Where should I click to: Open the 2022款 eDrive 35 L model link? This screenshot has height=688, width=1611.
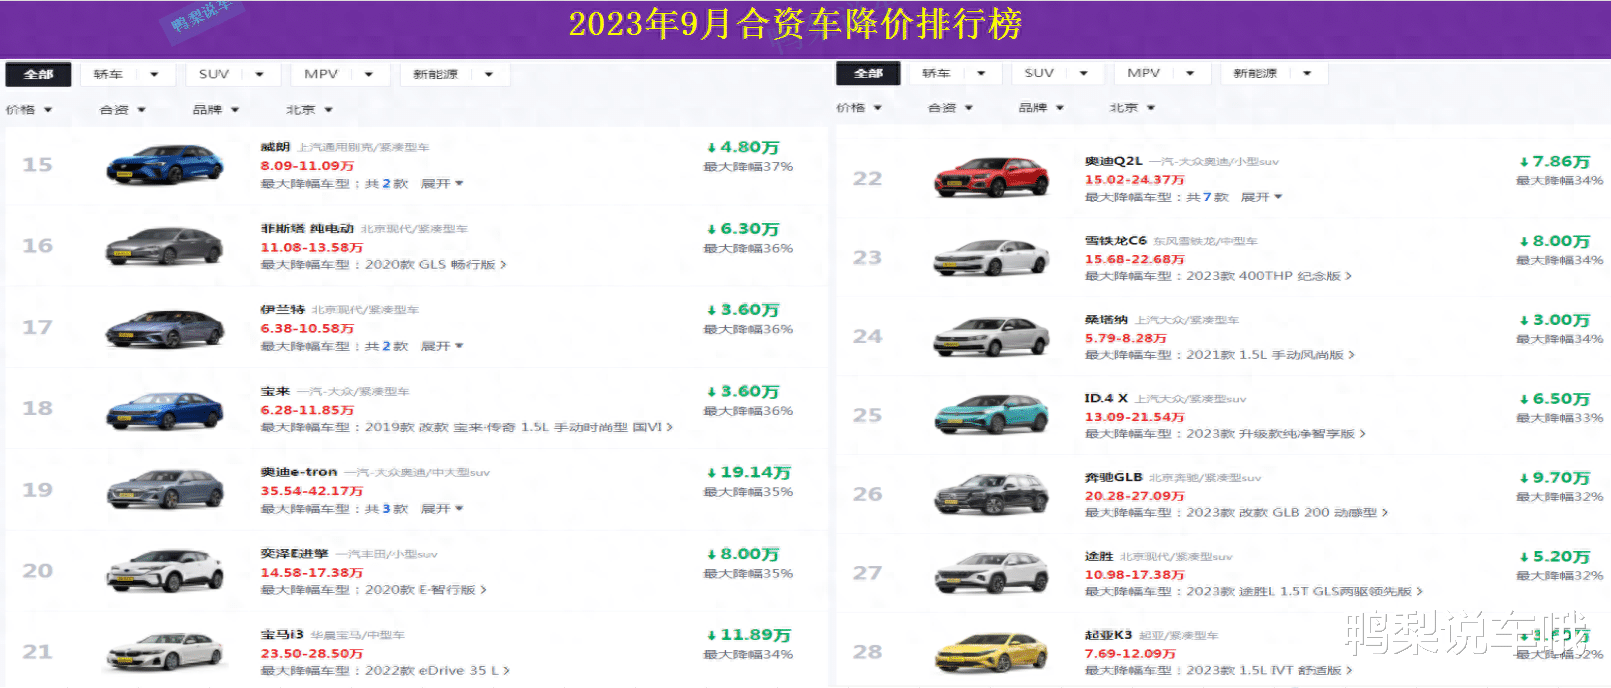click(x=437, y=671)
